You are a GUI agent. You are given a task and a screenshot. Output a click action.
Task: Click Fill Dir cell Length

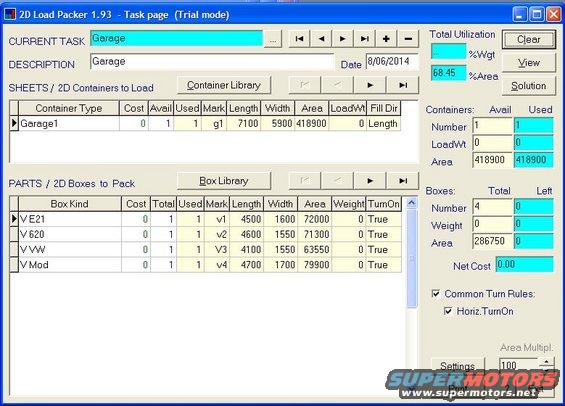[x=384, y=124]
